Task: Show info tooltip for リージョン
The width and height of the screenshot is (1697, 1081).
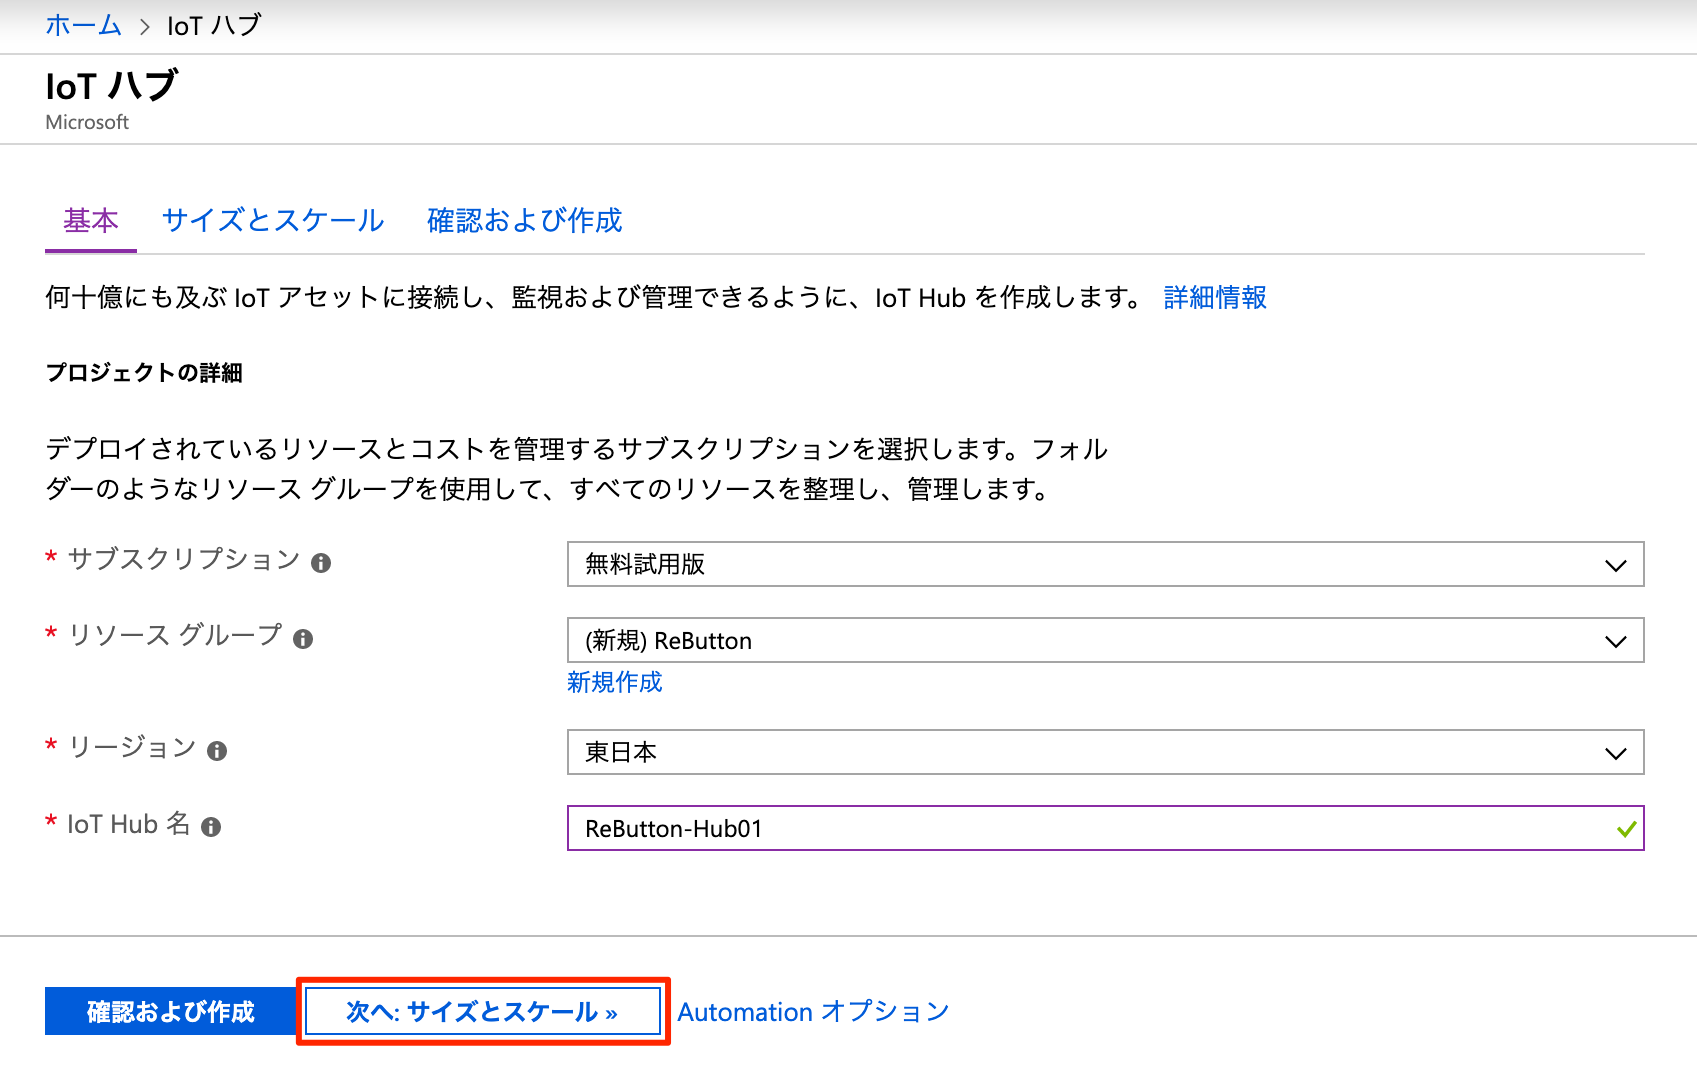Action: (217, 751)
